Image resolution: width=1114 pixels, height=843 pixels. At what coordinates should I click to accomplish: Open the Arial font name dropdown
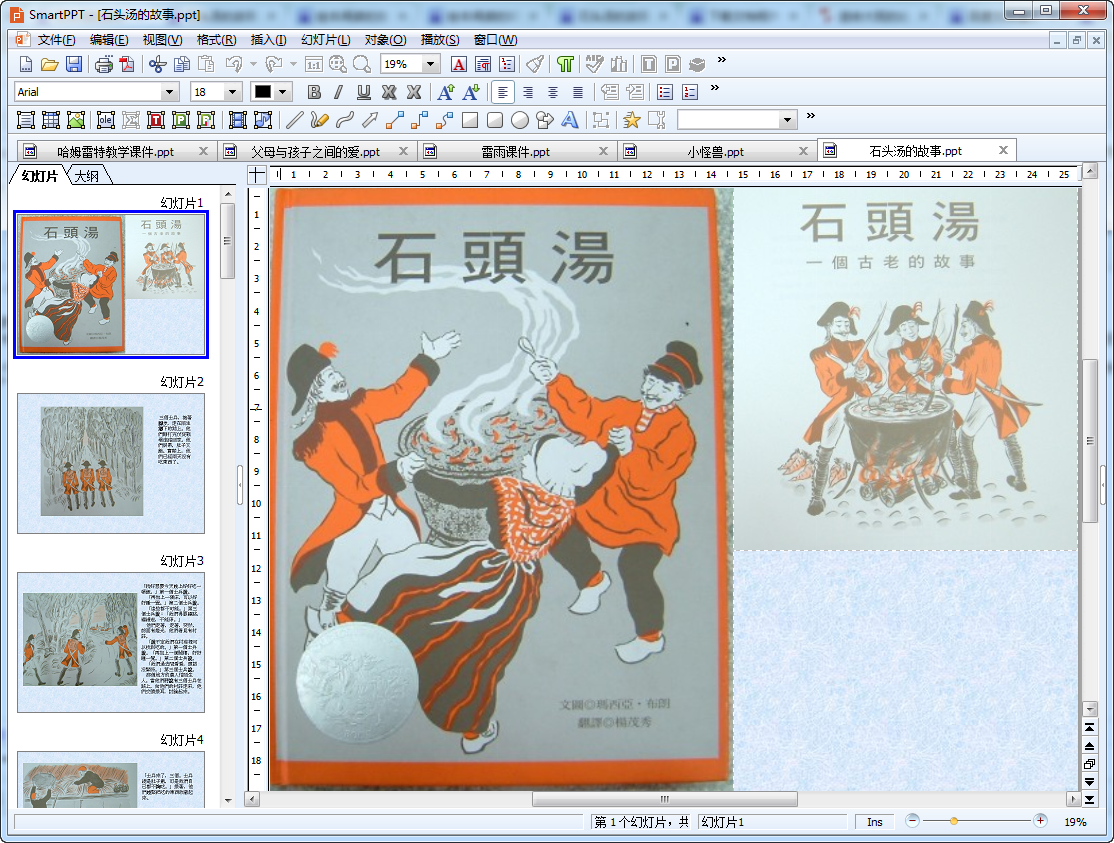click(x=169, y=92)
